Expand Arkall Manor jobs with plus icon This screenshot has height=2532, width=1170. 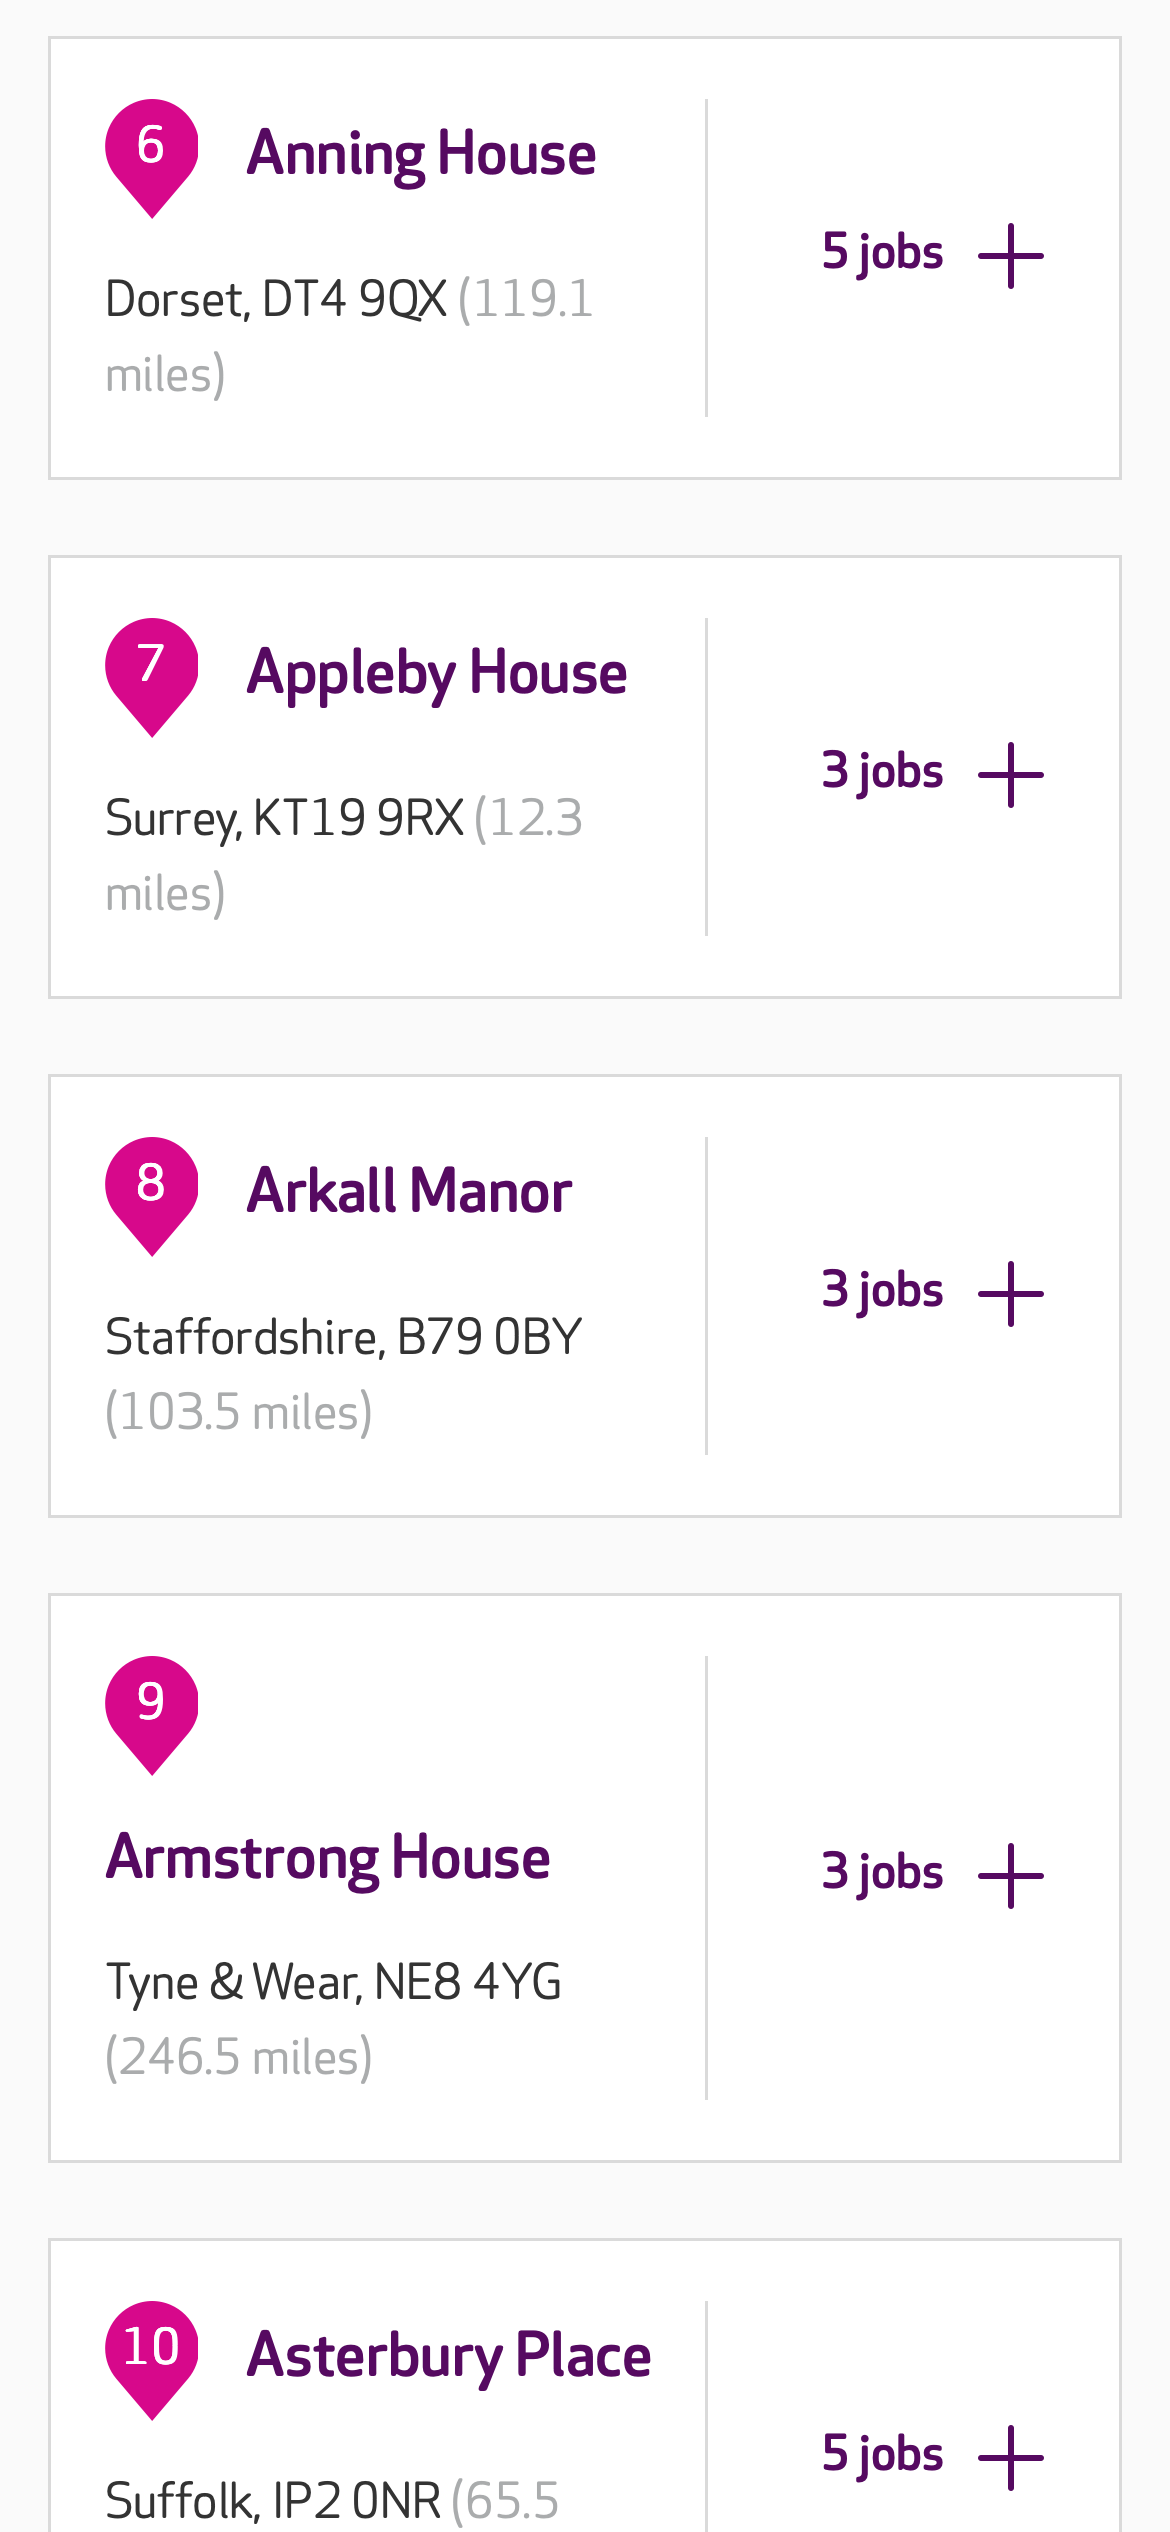(1011, 1294)
